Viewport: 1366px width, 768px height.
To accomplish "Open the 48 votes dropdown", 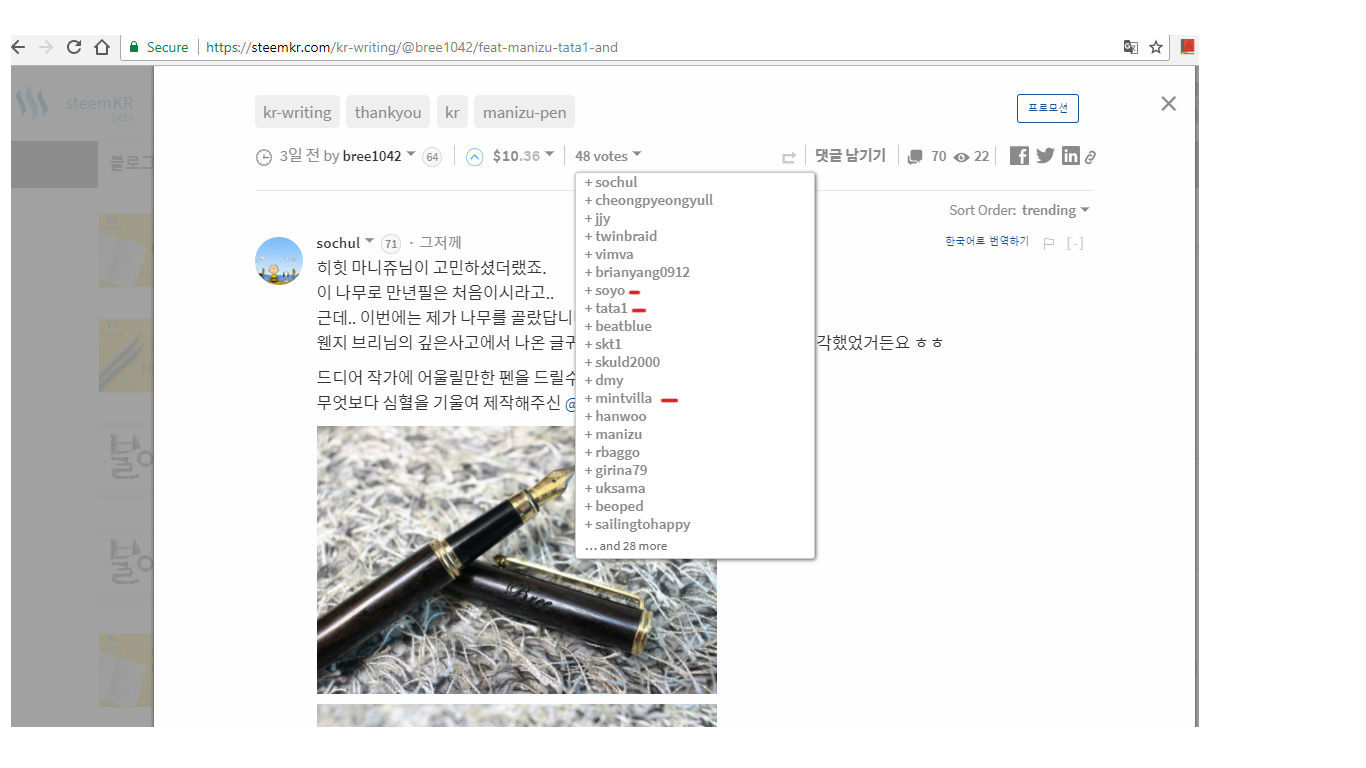I will coord(607,155).
